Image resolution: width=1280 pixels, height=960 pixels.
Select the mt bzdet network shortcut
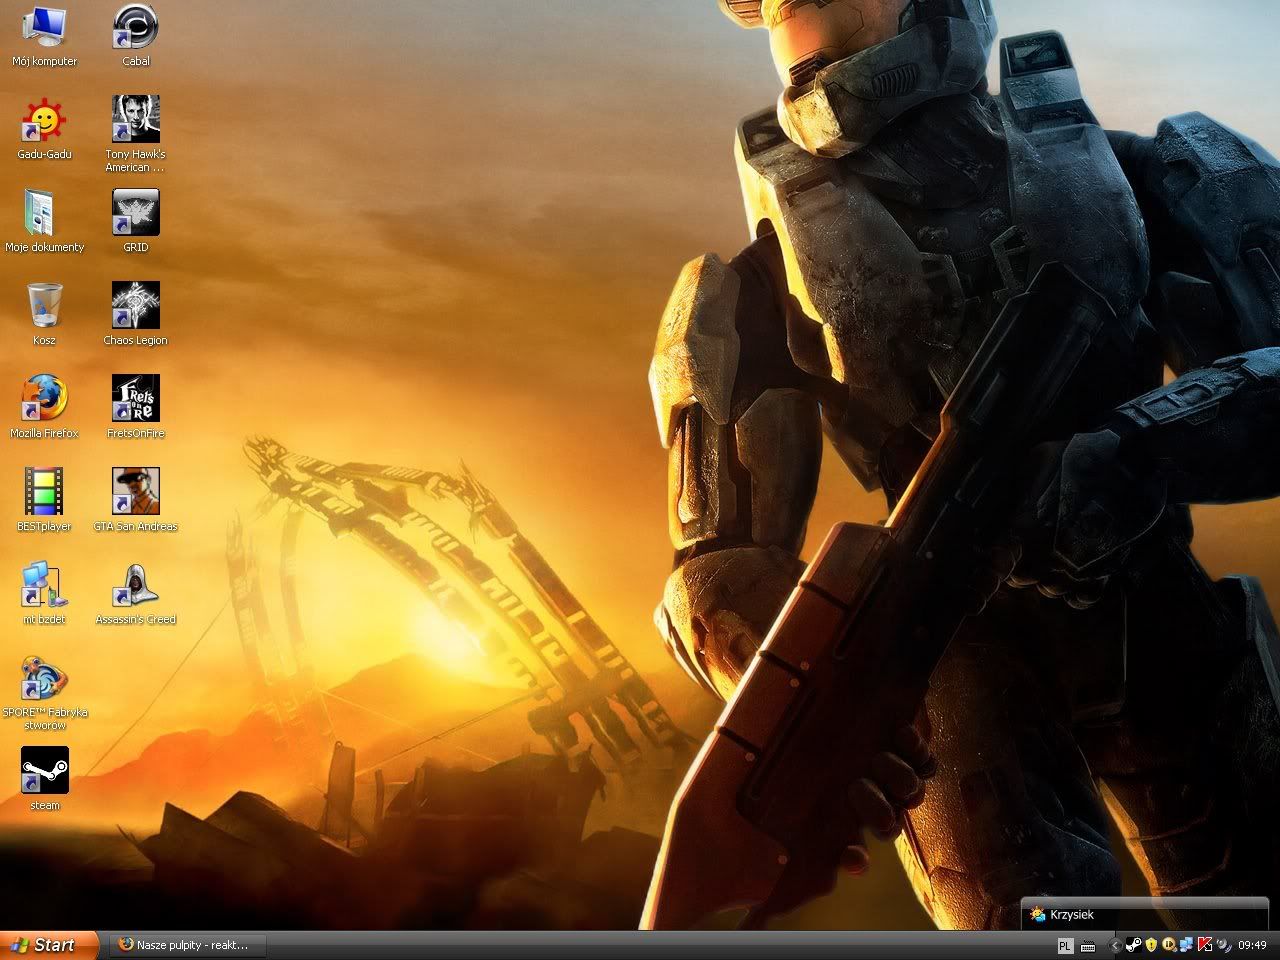44,594
